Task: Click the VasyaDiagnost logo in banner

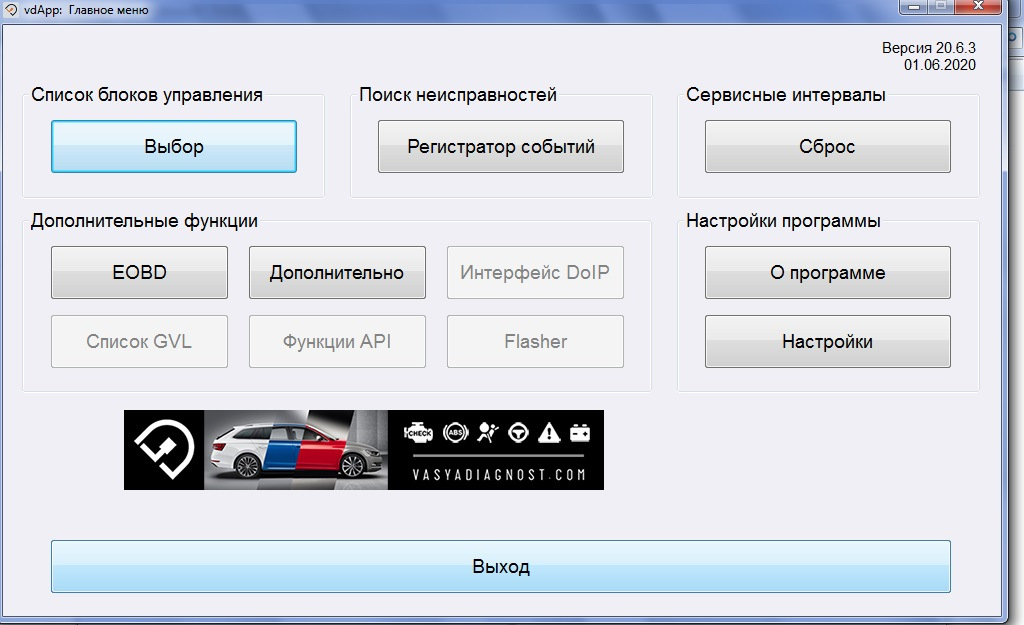Action: [164, 449]
